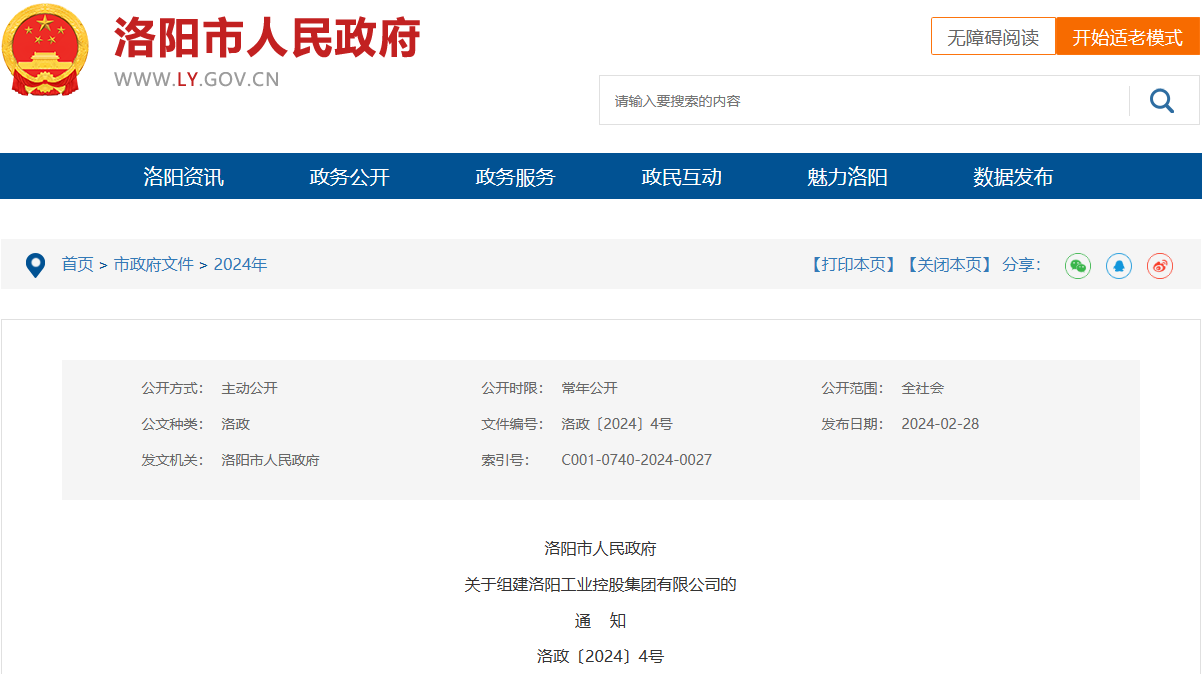Enable 无障碍阅读 accessibility mode

(993, 37)
